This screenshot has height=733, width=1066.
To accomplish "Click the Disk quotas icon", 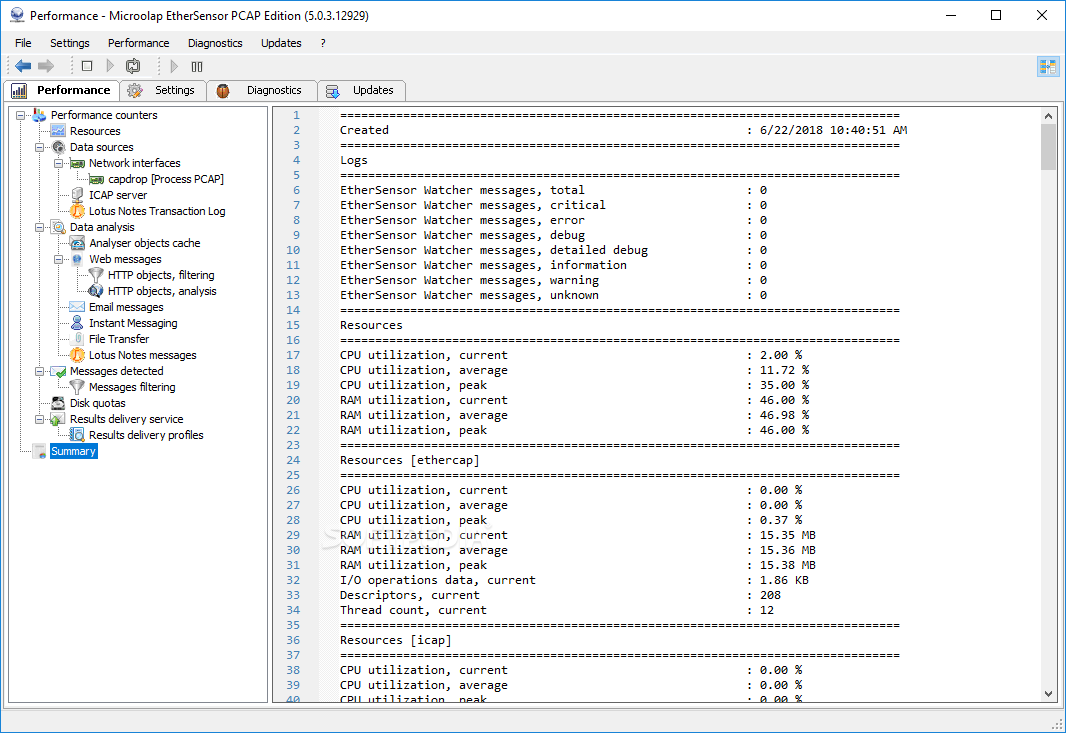I will coord(58,403).
